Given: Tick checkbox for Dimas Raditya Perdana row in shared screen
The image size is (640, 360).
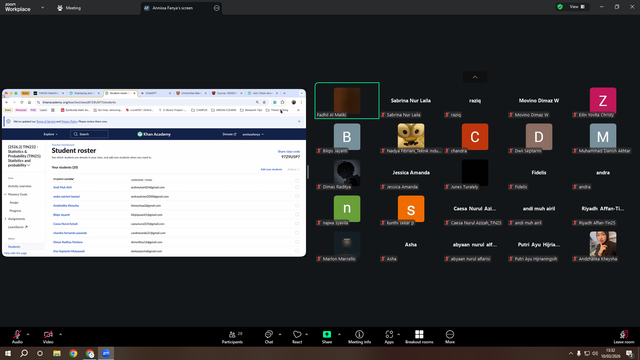Looking at the screenshot, I should point(297,242).
